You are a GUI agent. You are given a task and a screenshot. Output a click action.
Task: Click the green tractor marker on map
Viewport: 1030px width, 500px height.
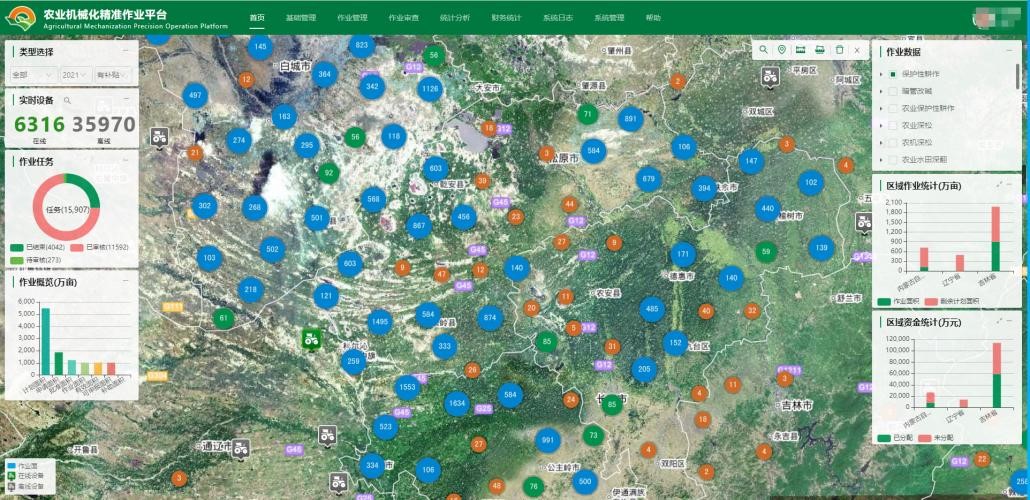click(311, 339)
